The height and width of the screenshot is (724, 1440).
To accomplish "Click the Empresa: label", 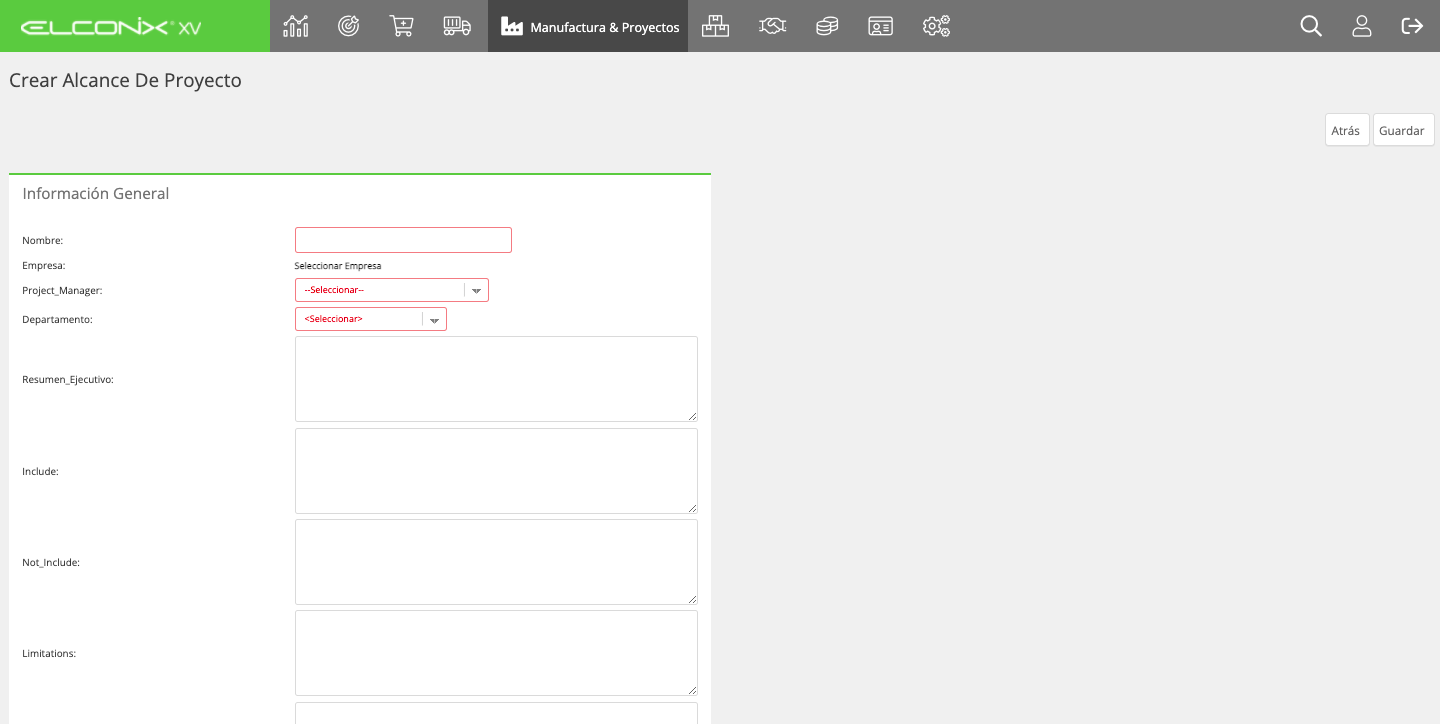I will click(x=44, y=266).
